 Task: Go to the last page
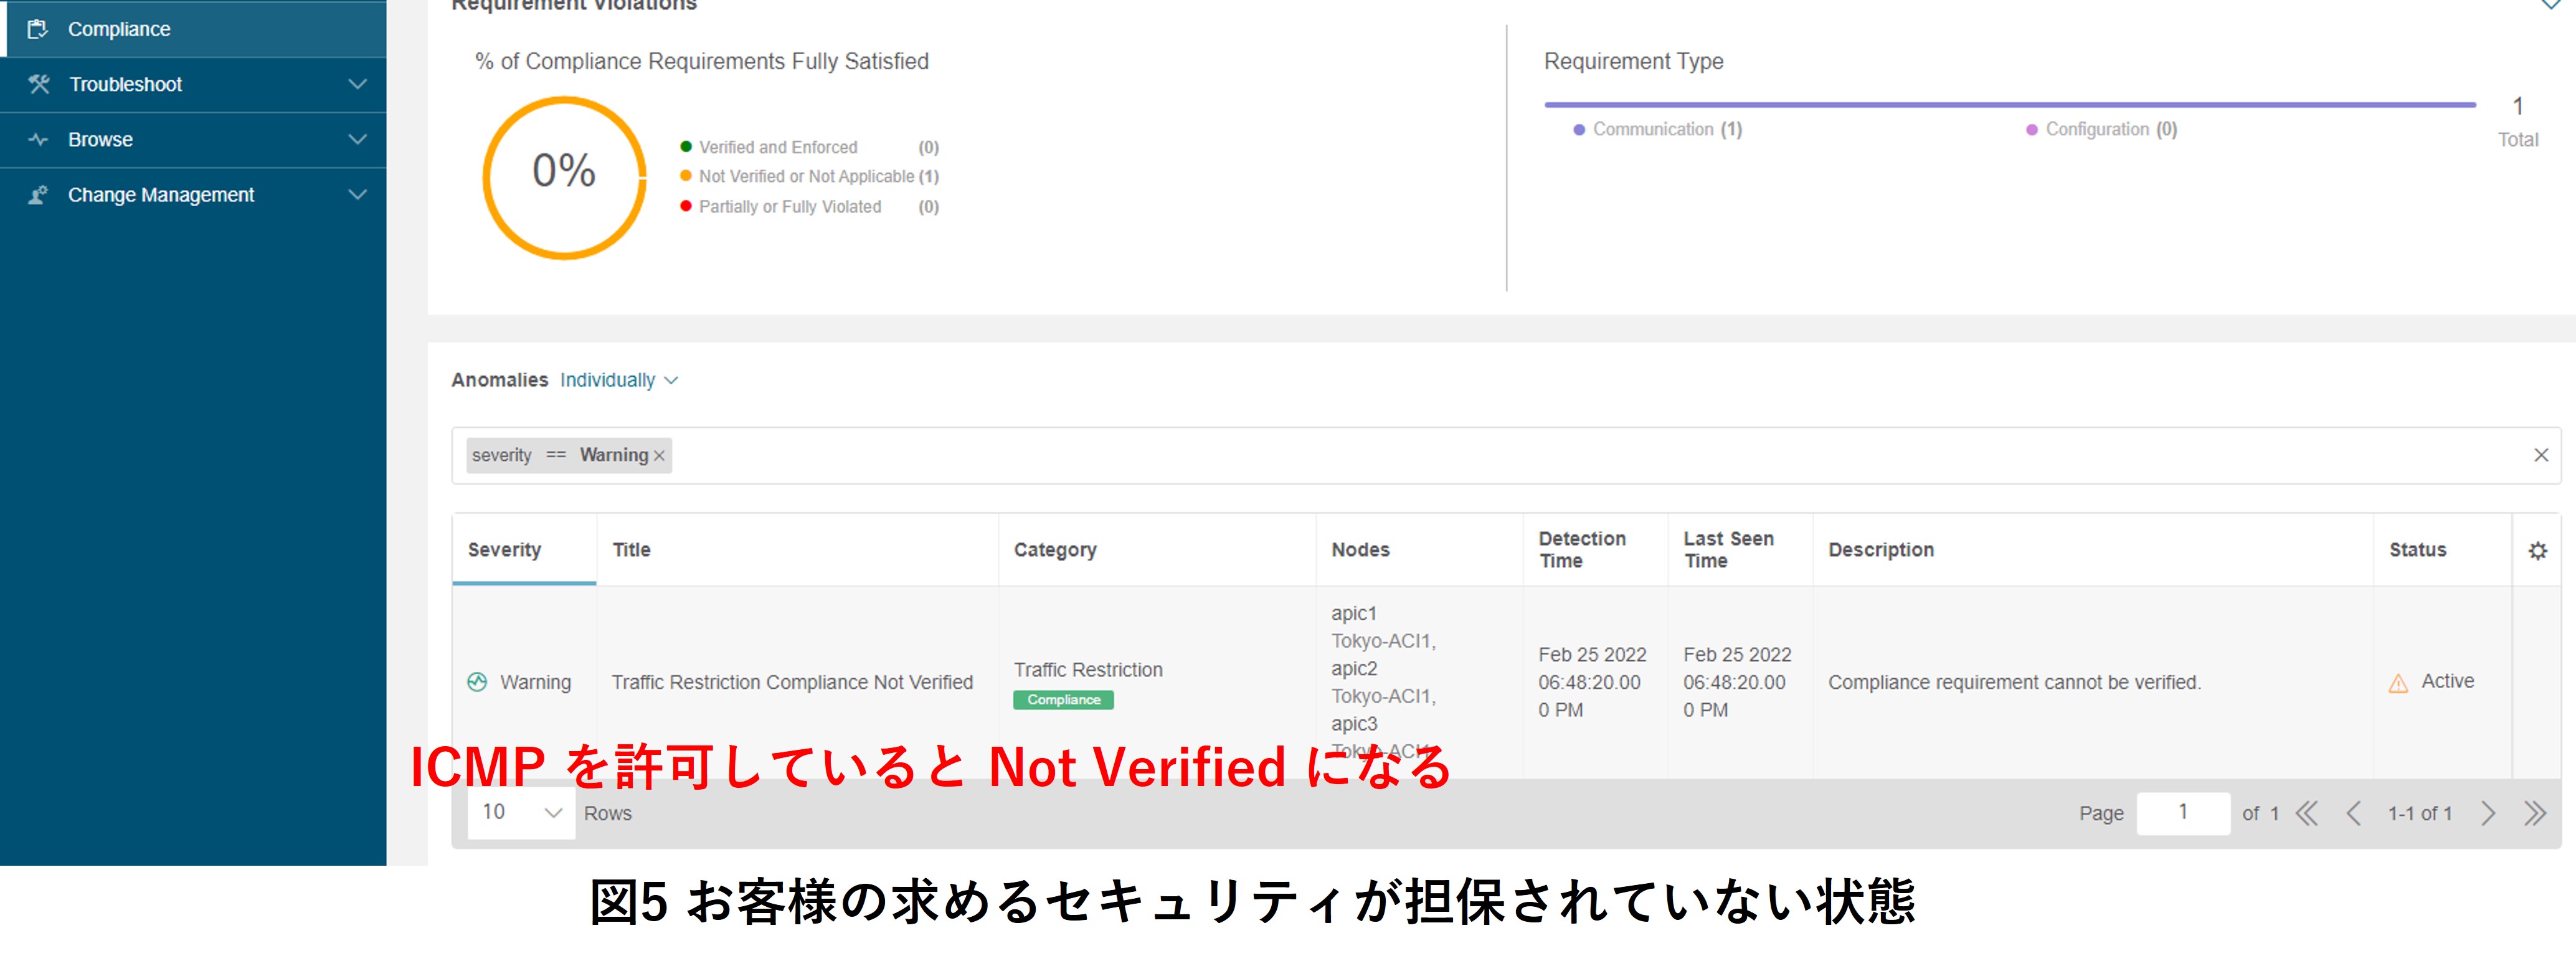(x=2534, y=813)
